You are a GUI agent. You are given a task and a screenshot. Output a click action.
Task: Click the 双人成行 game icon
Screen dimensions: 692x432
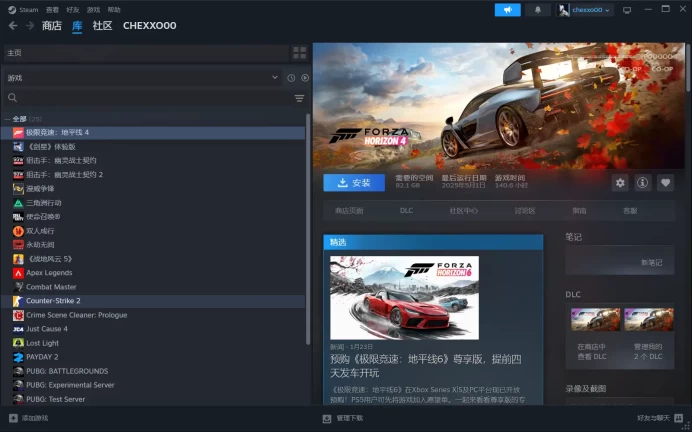point(18,231)
